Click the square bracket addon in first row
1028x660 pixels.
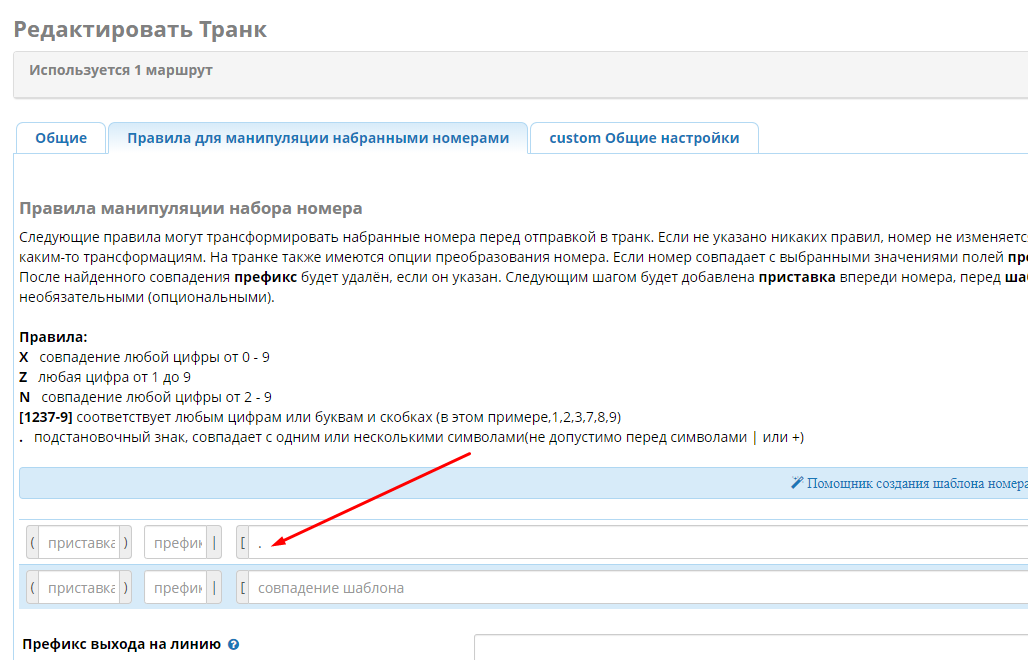click(x=242, y=543)
